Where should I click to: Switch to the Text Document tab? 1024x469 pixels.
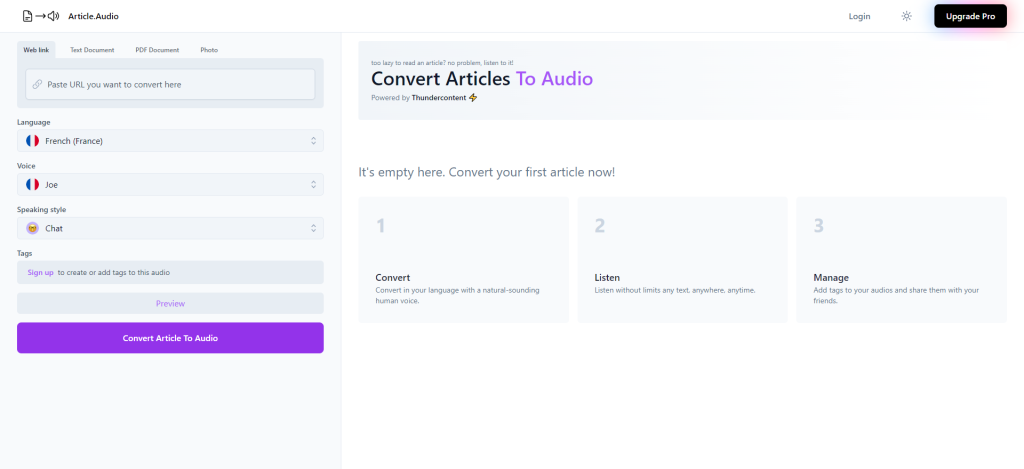(92, 50)
